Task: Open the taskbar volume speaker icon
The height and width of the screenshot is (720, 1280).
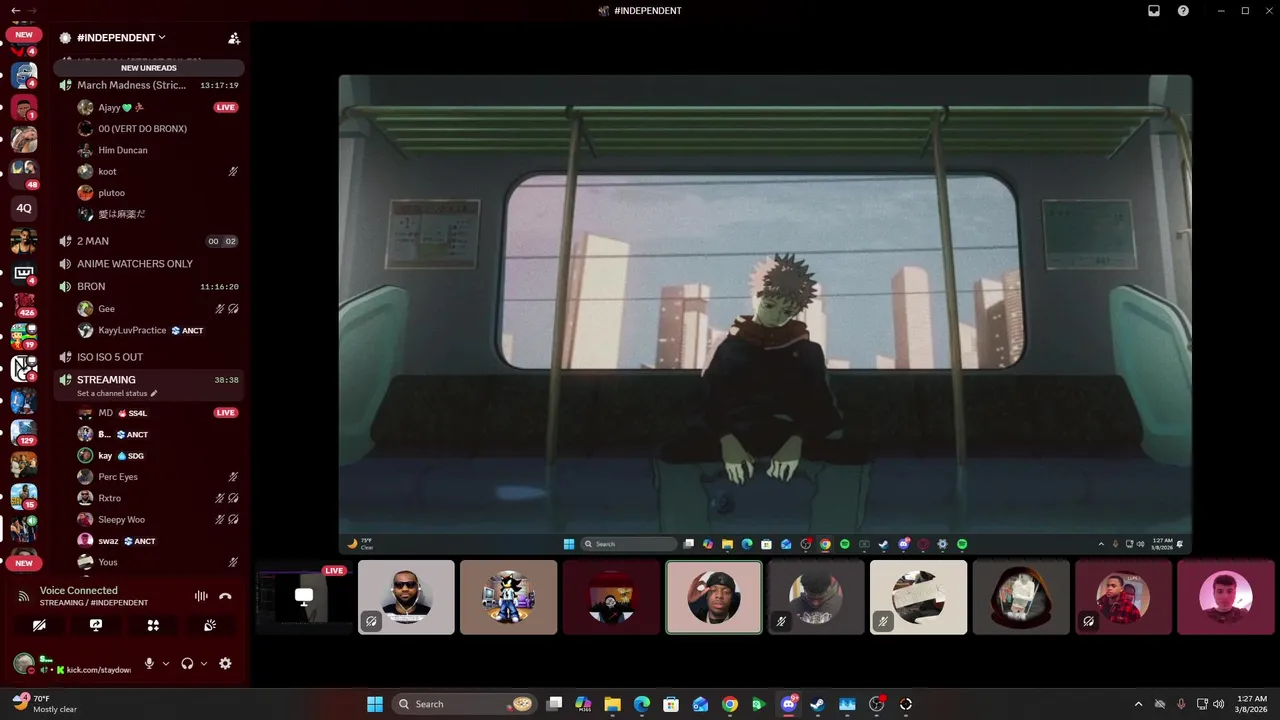Action: click(x=1218, y=704)
